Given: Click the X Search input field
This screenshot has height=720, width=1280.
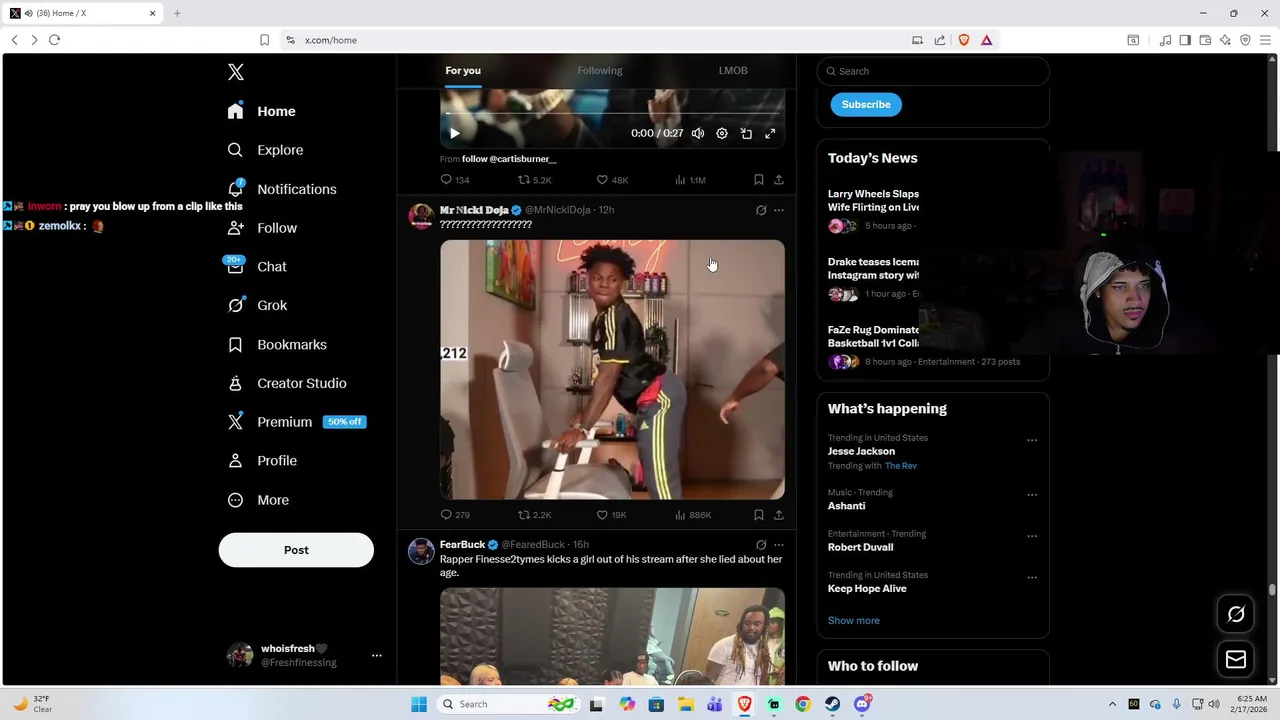Looking at the screenshot, I should (933, 71).
